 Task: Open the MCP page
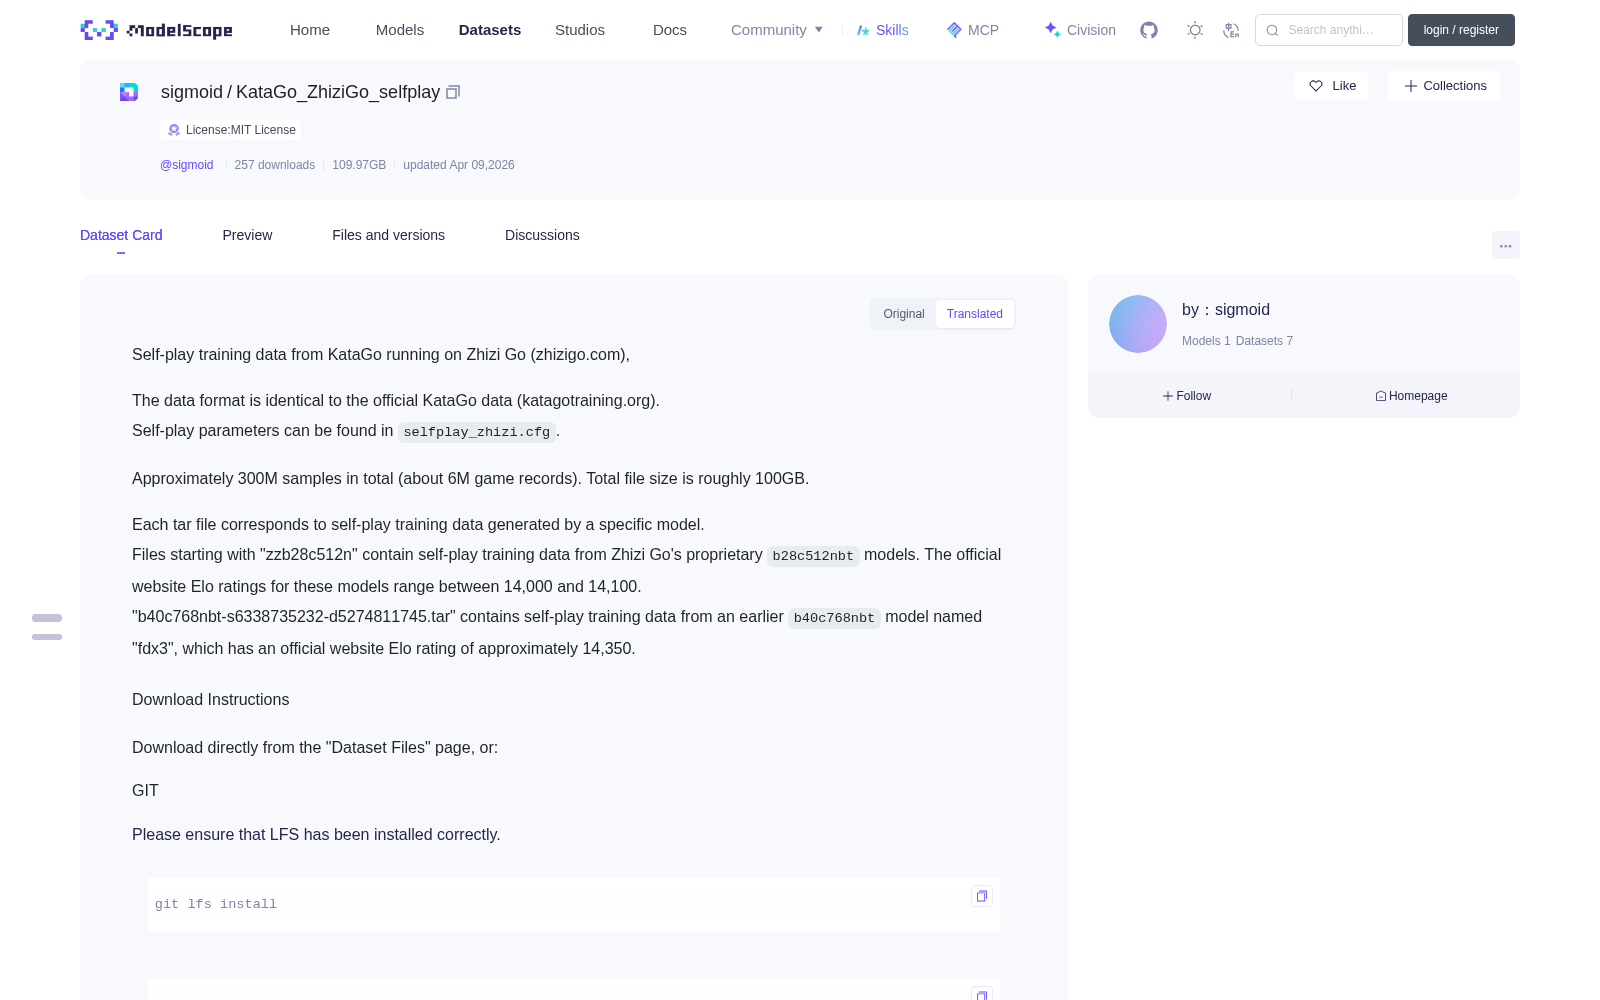tap(972, 30)
